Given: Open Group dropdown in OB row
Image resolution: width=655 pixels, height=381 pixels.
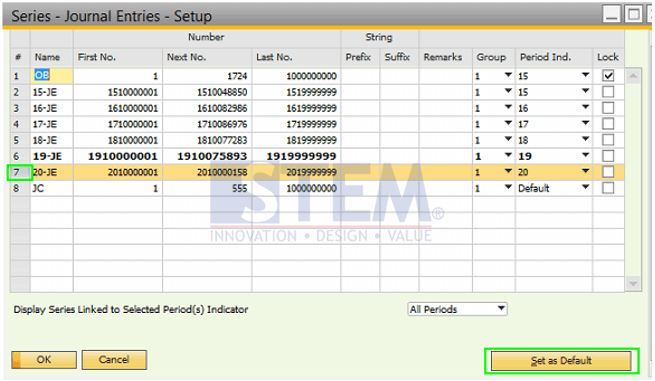Looking at the screenshot, I should 508,75.
